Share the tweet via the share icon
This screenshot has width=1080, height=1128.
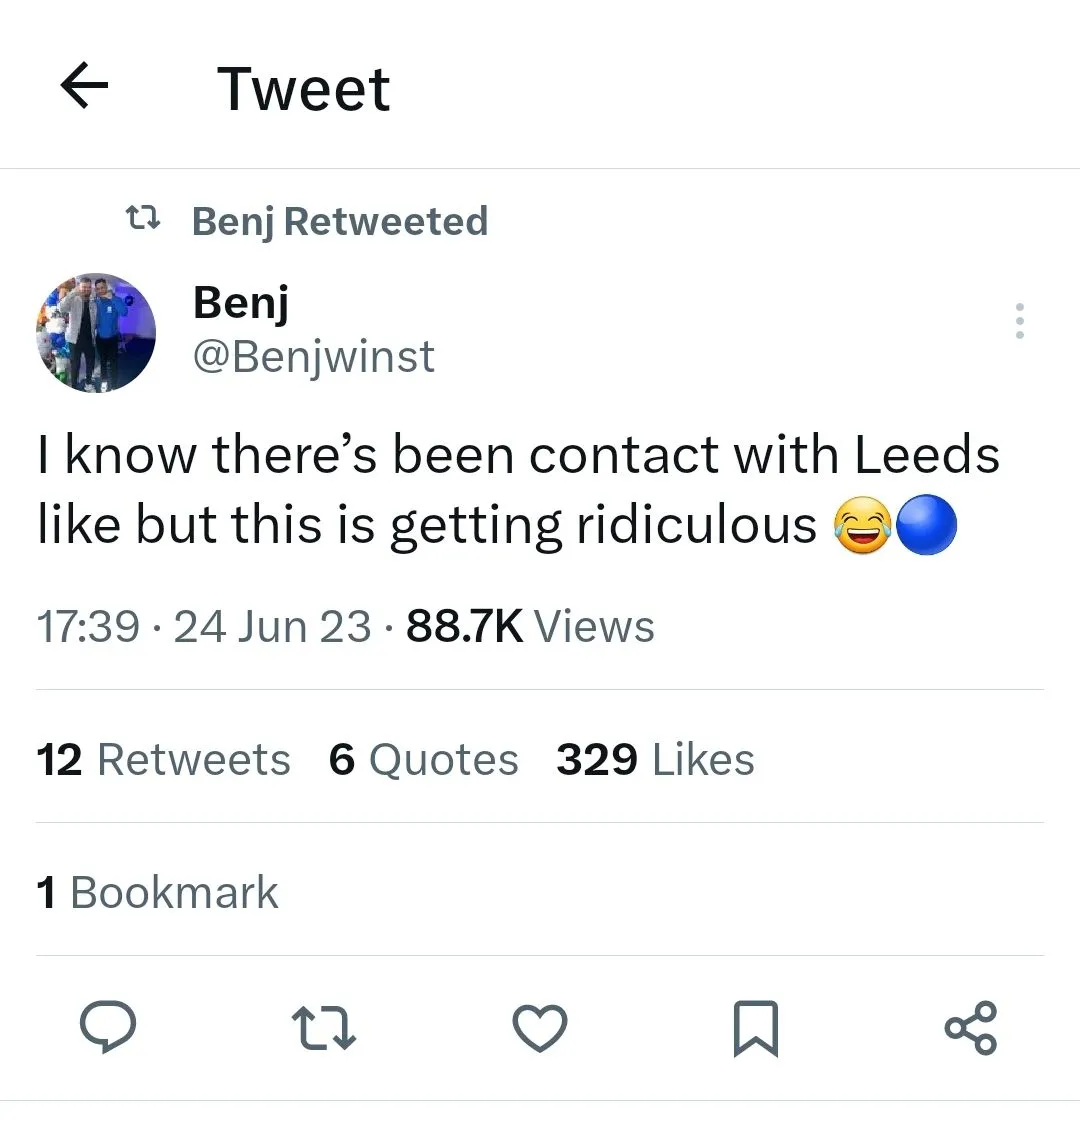[x=970, y=1028]
